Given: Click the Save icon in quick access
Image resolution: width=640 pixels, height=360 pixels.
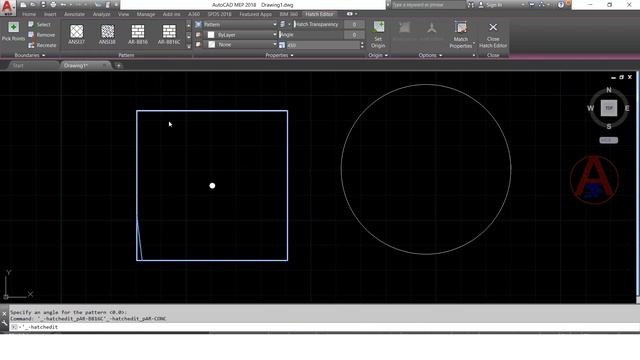Looking at the screenshot, I should pos(43,5).
